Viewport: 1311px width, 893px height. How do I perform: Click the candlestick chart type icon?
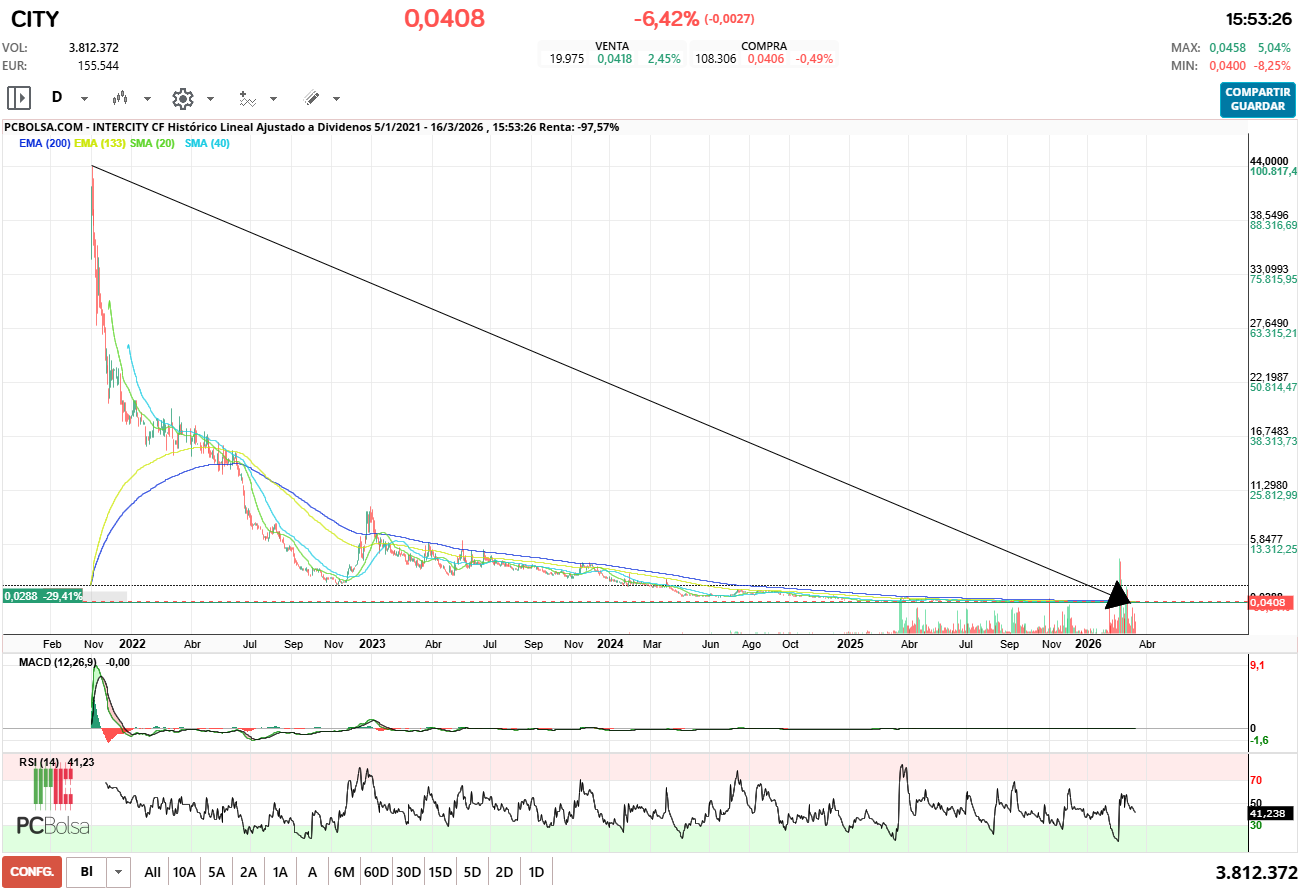pos(121,98)
